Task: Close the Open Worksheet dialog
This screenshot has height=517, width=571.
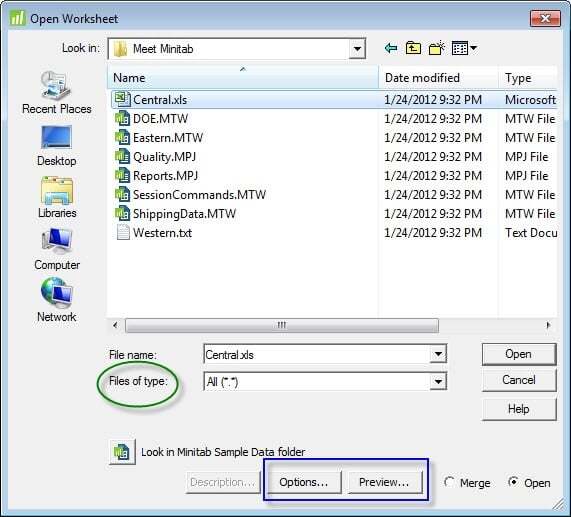Action: pyautogui.click(x=545, y=18)
